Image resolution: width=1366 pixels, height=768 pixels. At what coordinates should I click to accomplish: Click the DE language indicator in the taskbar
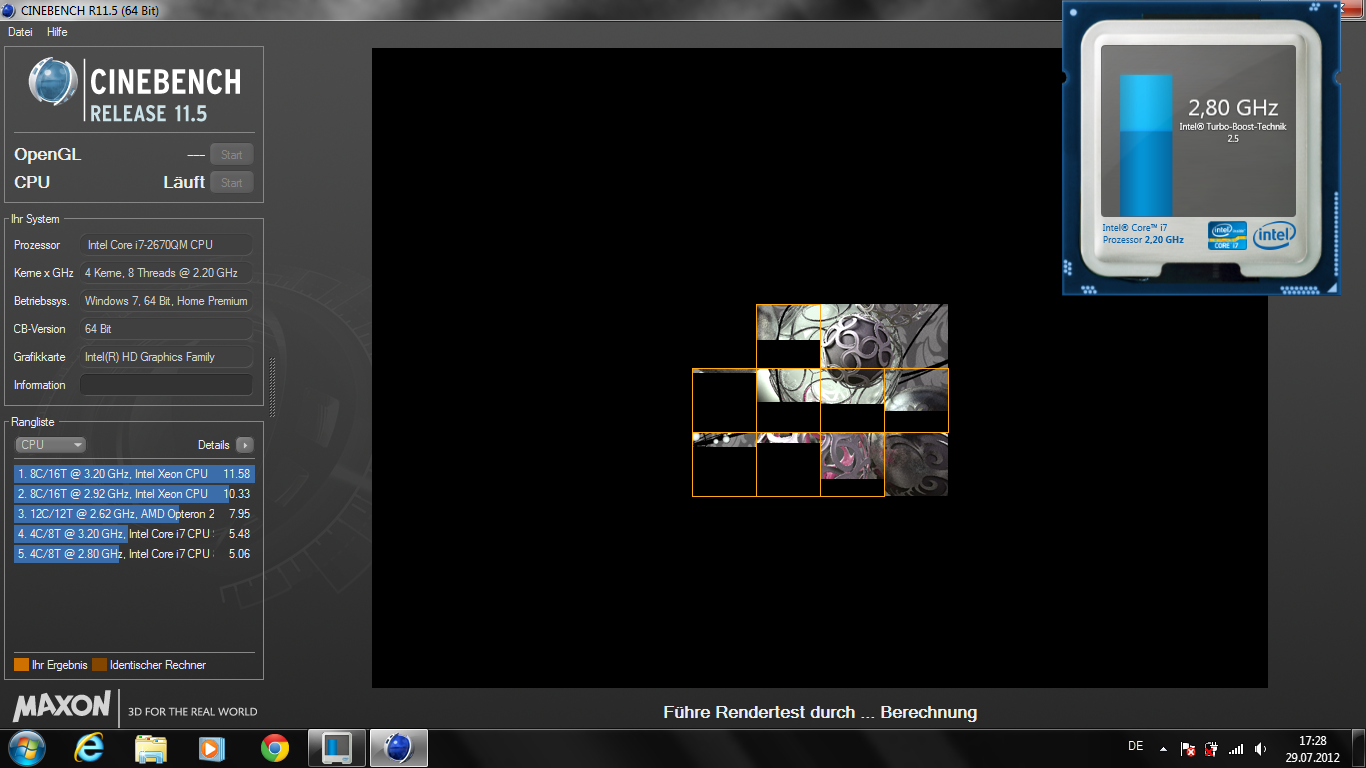click(x=1136, y=746)
